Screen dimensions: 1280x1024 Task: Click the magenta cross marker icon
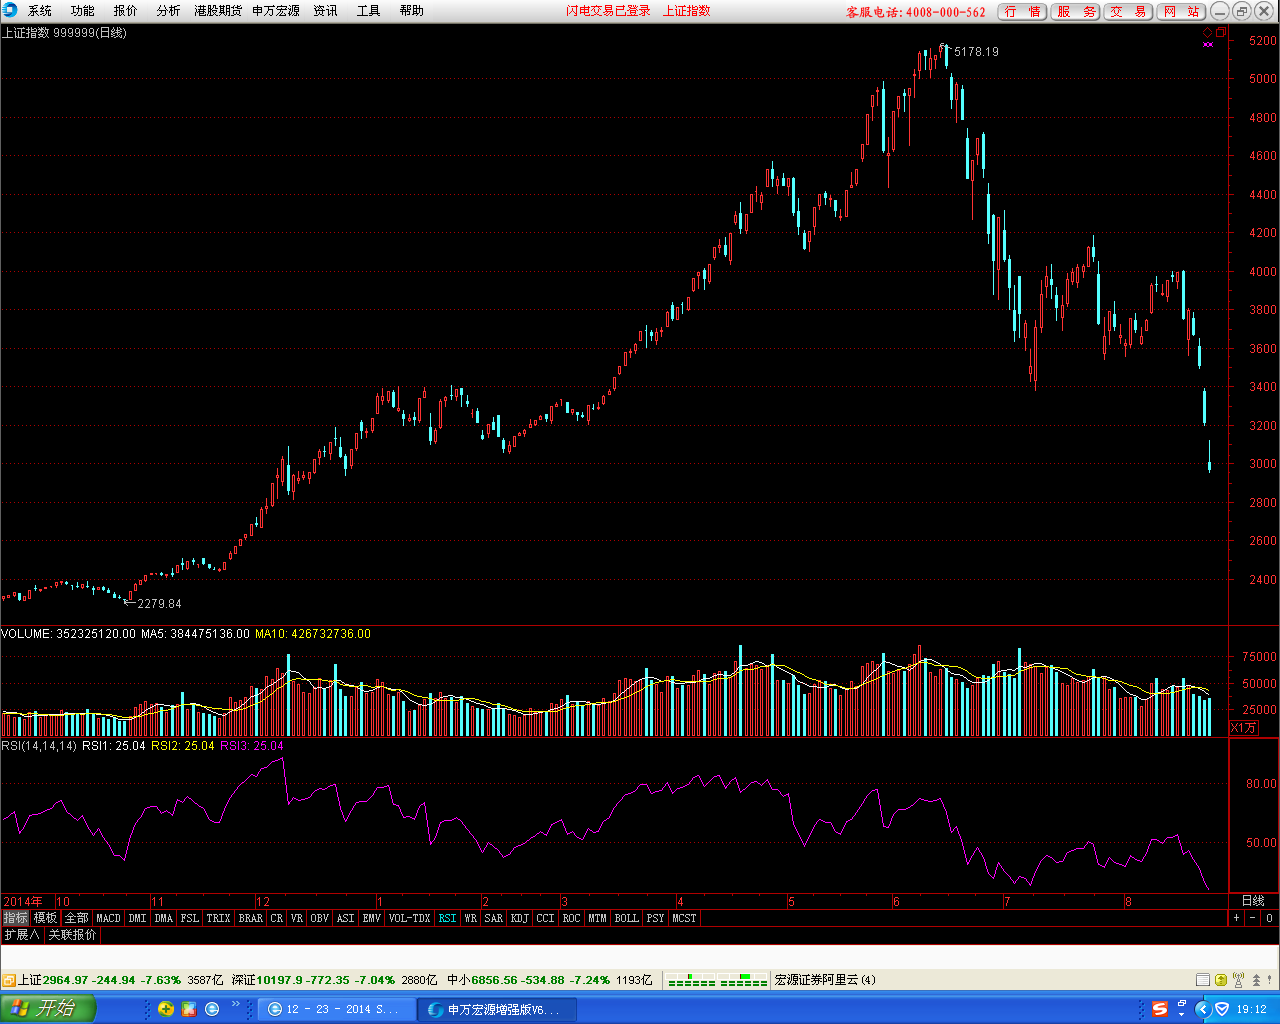(x=1208, y=44)
